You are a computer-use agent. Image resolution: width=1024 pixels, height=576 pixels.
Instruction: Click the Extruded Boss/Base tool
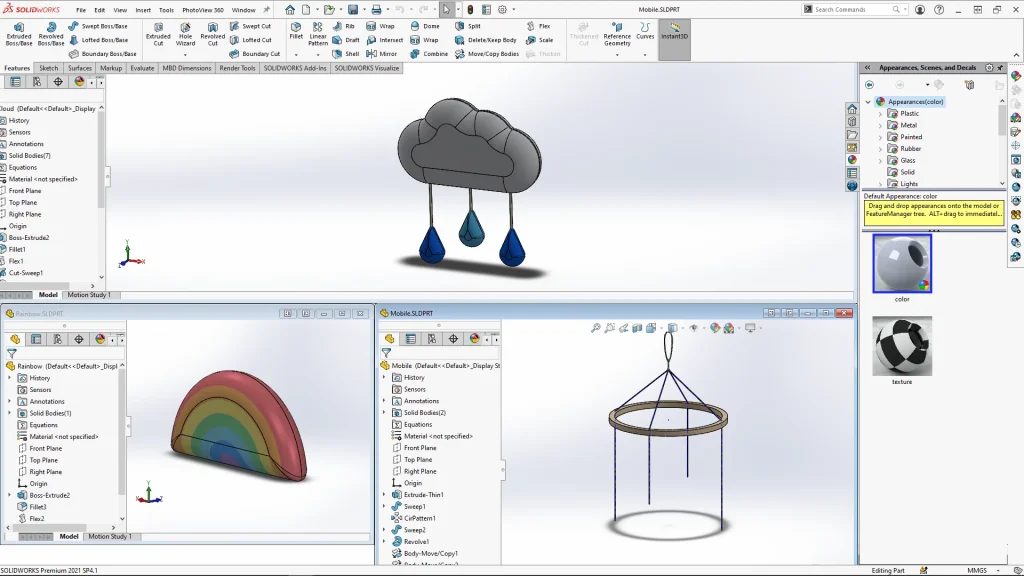18,34
